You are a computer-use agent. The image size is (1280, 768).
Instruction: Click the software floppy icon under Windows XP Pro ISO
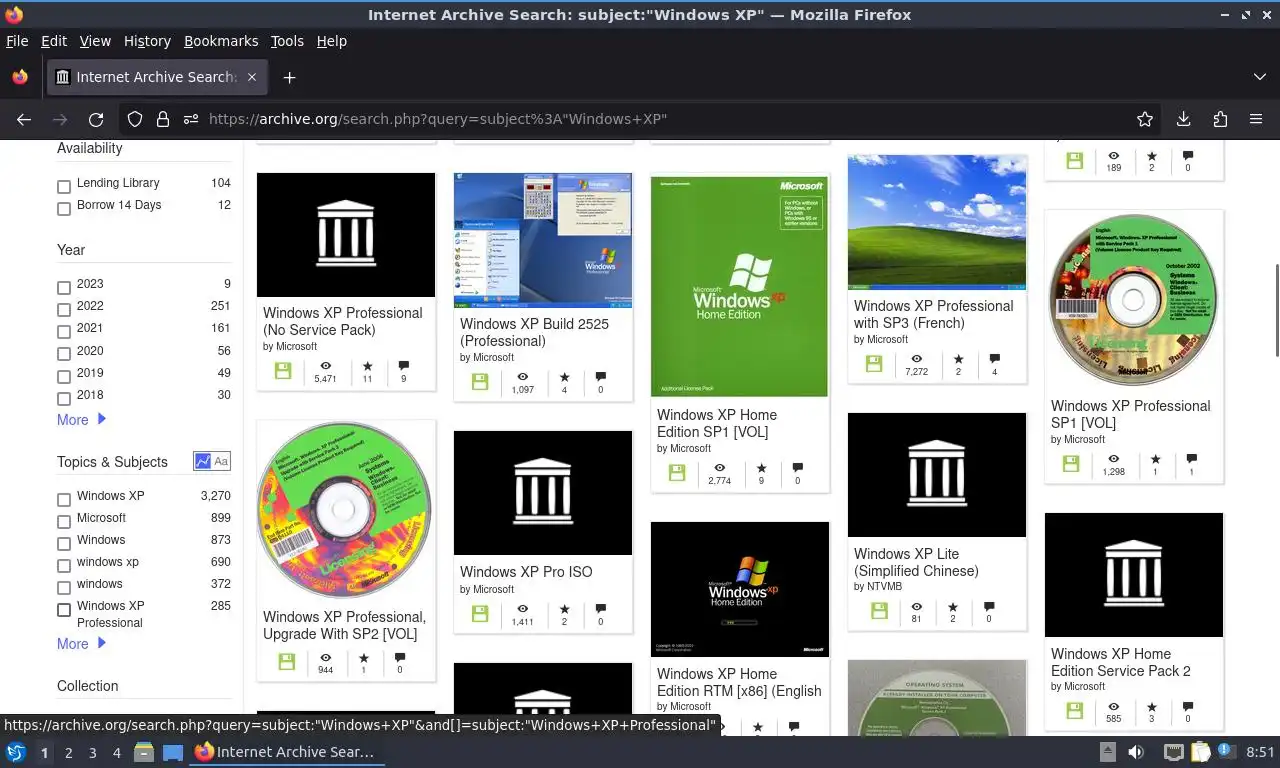pos(480,613)
